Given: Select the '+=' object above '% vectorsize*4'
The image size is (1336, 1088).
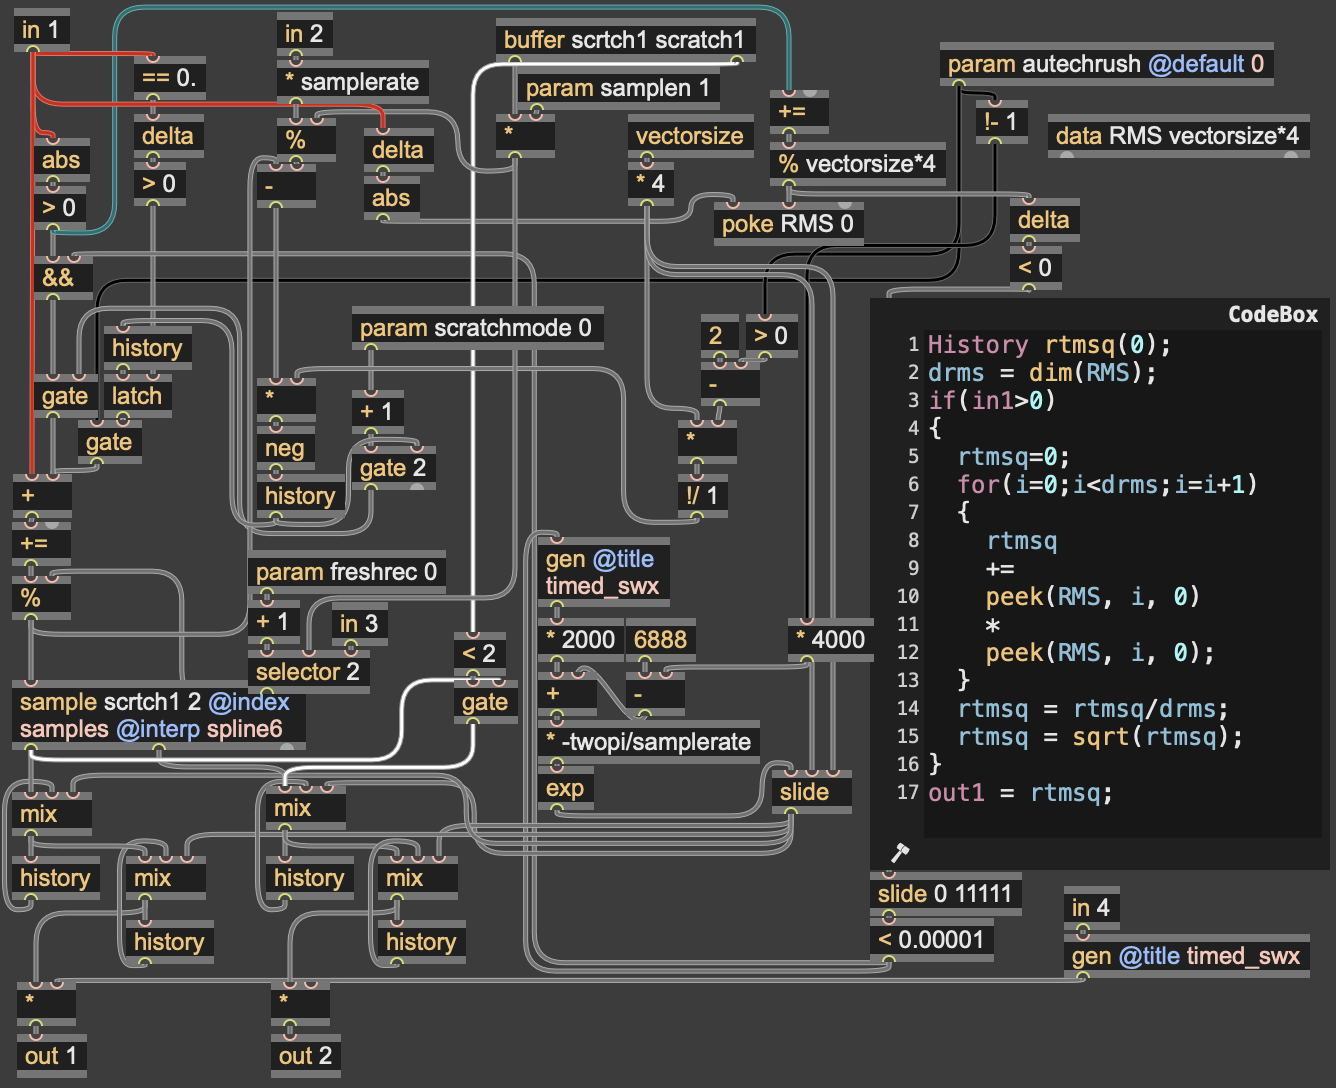Looking at the screenshot, I should (x=799, y=112).
